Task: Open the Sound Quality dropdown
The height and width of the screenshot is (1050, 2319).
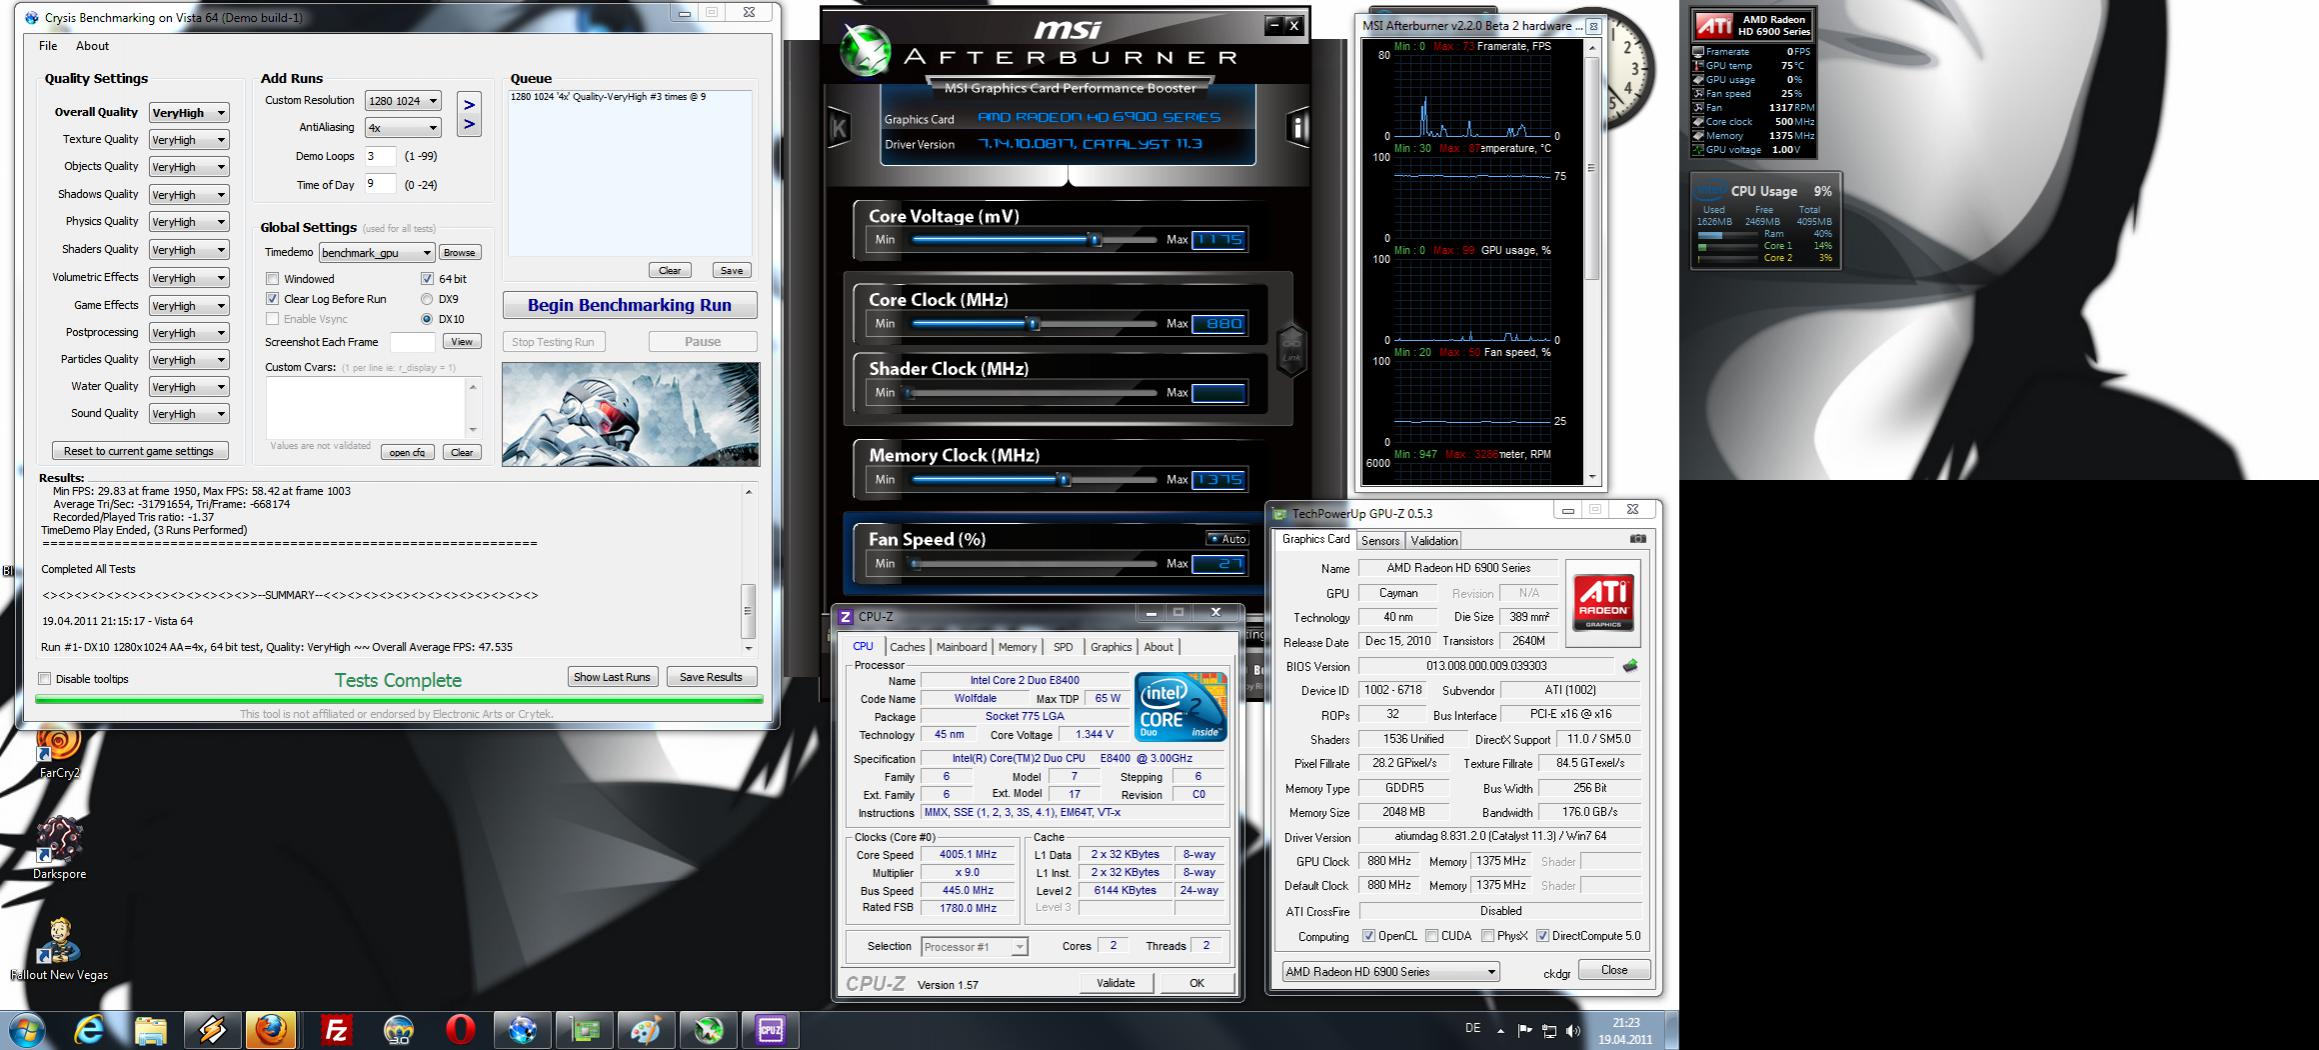Action: [x=189, y=414]
